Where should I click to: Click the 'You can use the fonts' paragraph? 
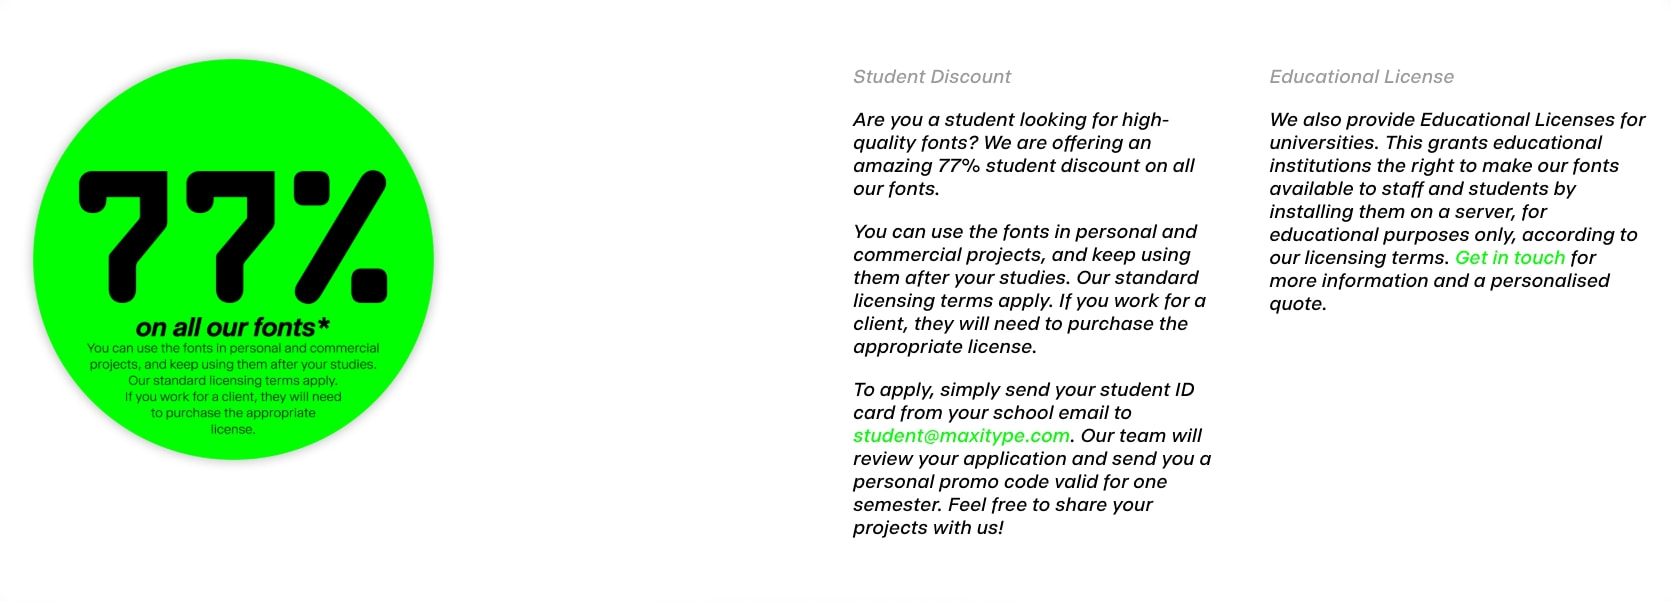pos(1029,289)
